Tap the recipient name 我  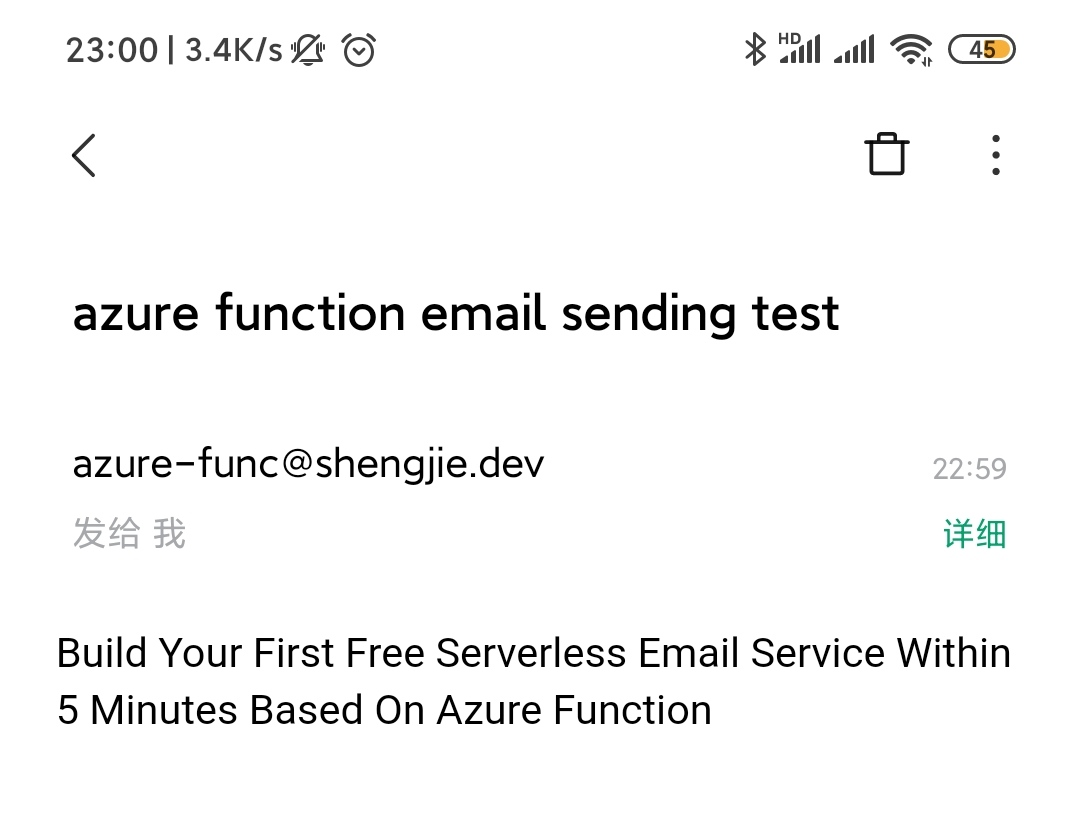[169, 534]
